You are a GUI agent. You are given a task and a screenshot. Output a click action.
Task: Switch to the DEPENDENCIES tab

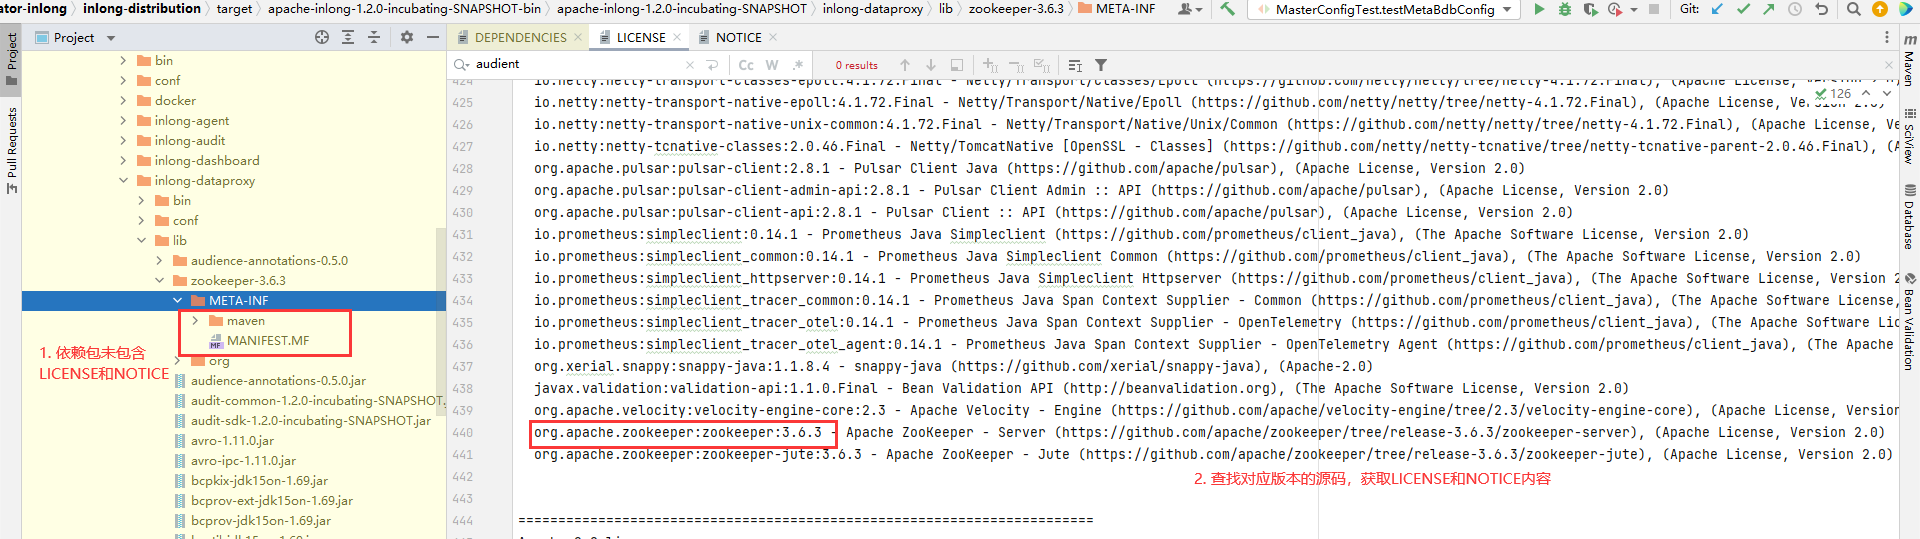(x=520, y=37)
